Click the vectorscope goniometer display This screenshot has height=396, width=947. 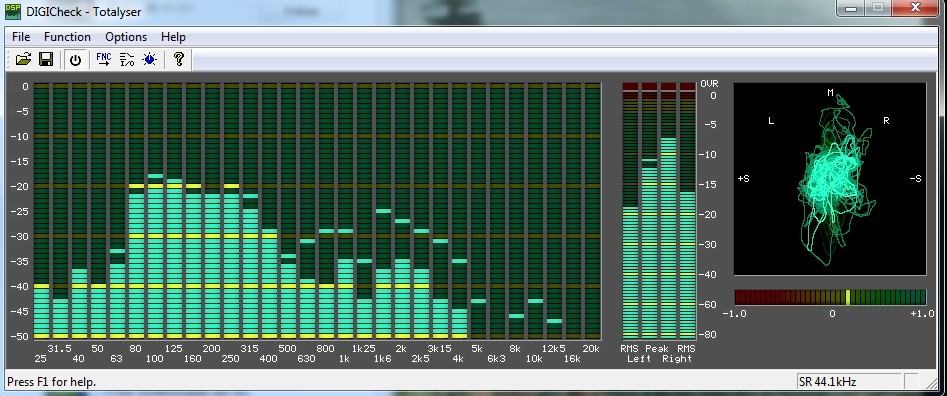tap(830, 179)
